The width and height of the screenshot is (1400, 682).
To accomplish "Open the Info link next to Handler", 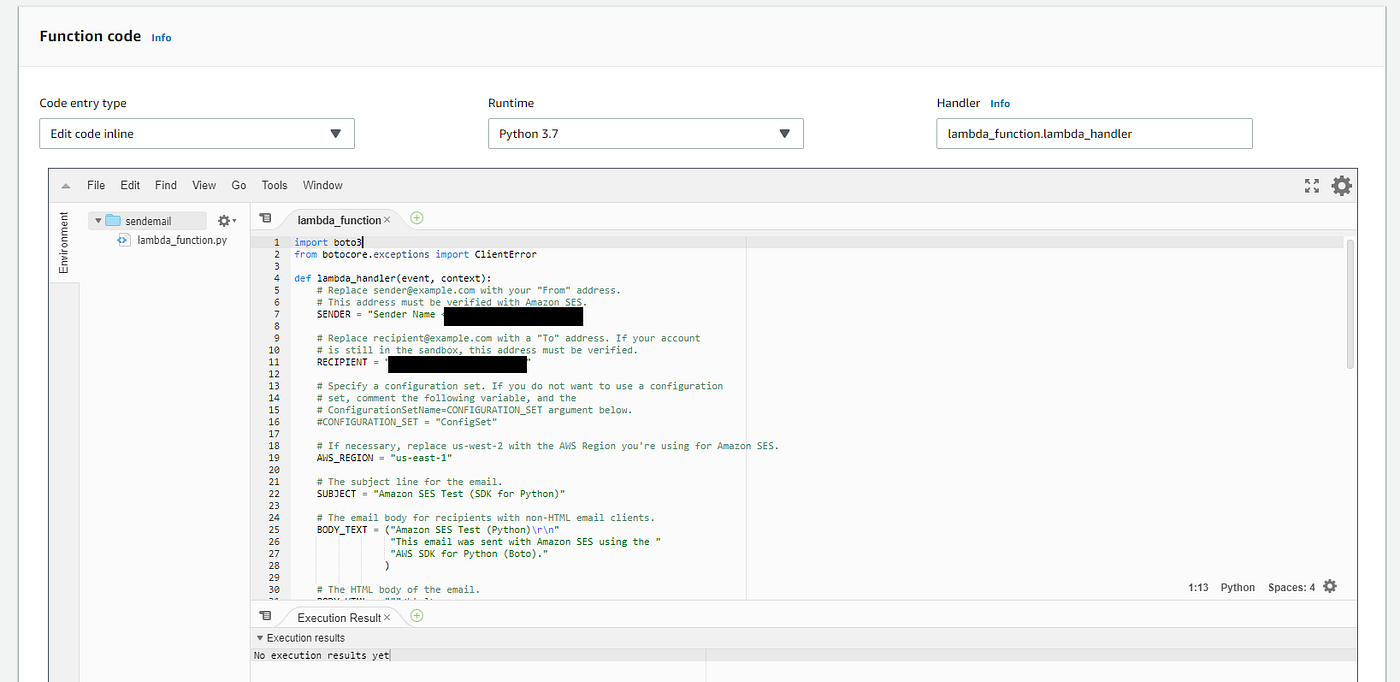I will [1000, 103].
